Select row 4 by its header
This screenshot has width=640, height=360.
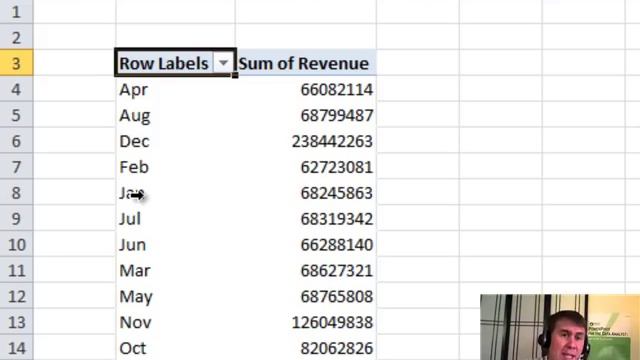click(x=16, y=89)
